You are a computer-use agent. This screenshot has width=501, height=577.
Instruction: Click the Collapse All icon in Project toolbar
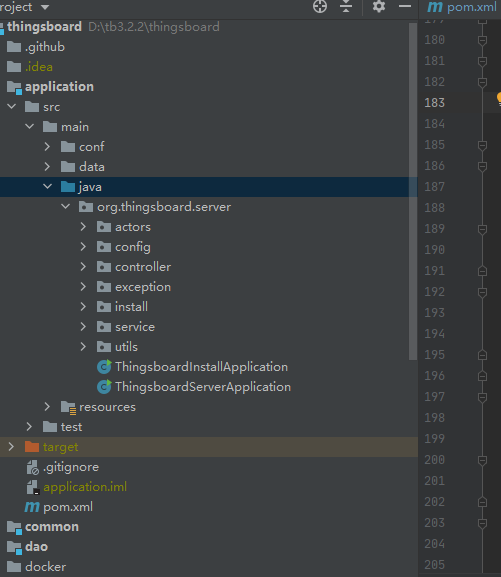click(x=346, y=6)
